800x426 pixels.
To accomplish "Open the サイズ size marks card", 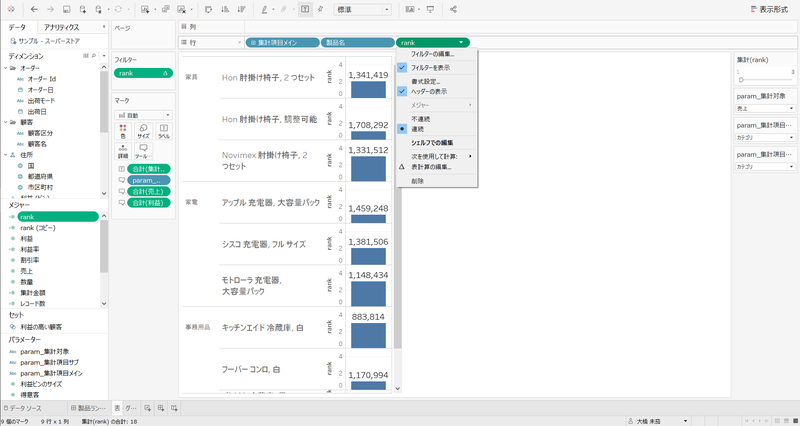I will click(x=143, y=131).
